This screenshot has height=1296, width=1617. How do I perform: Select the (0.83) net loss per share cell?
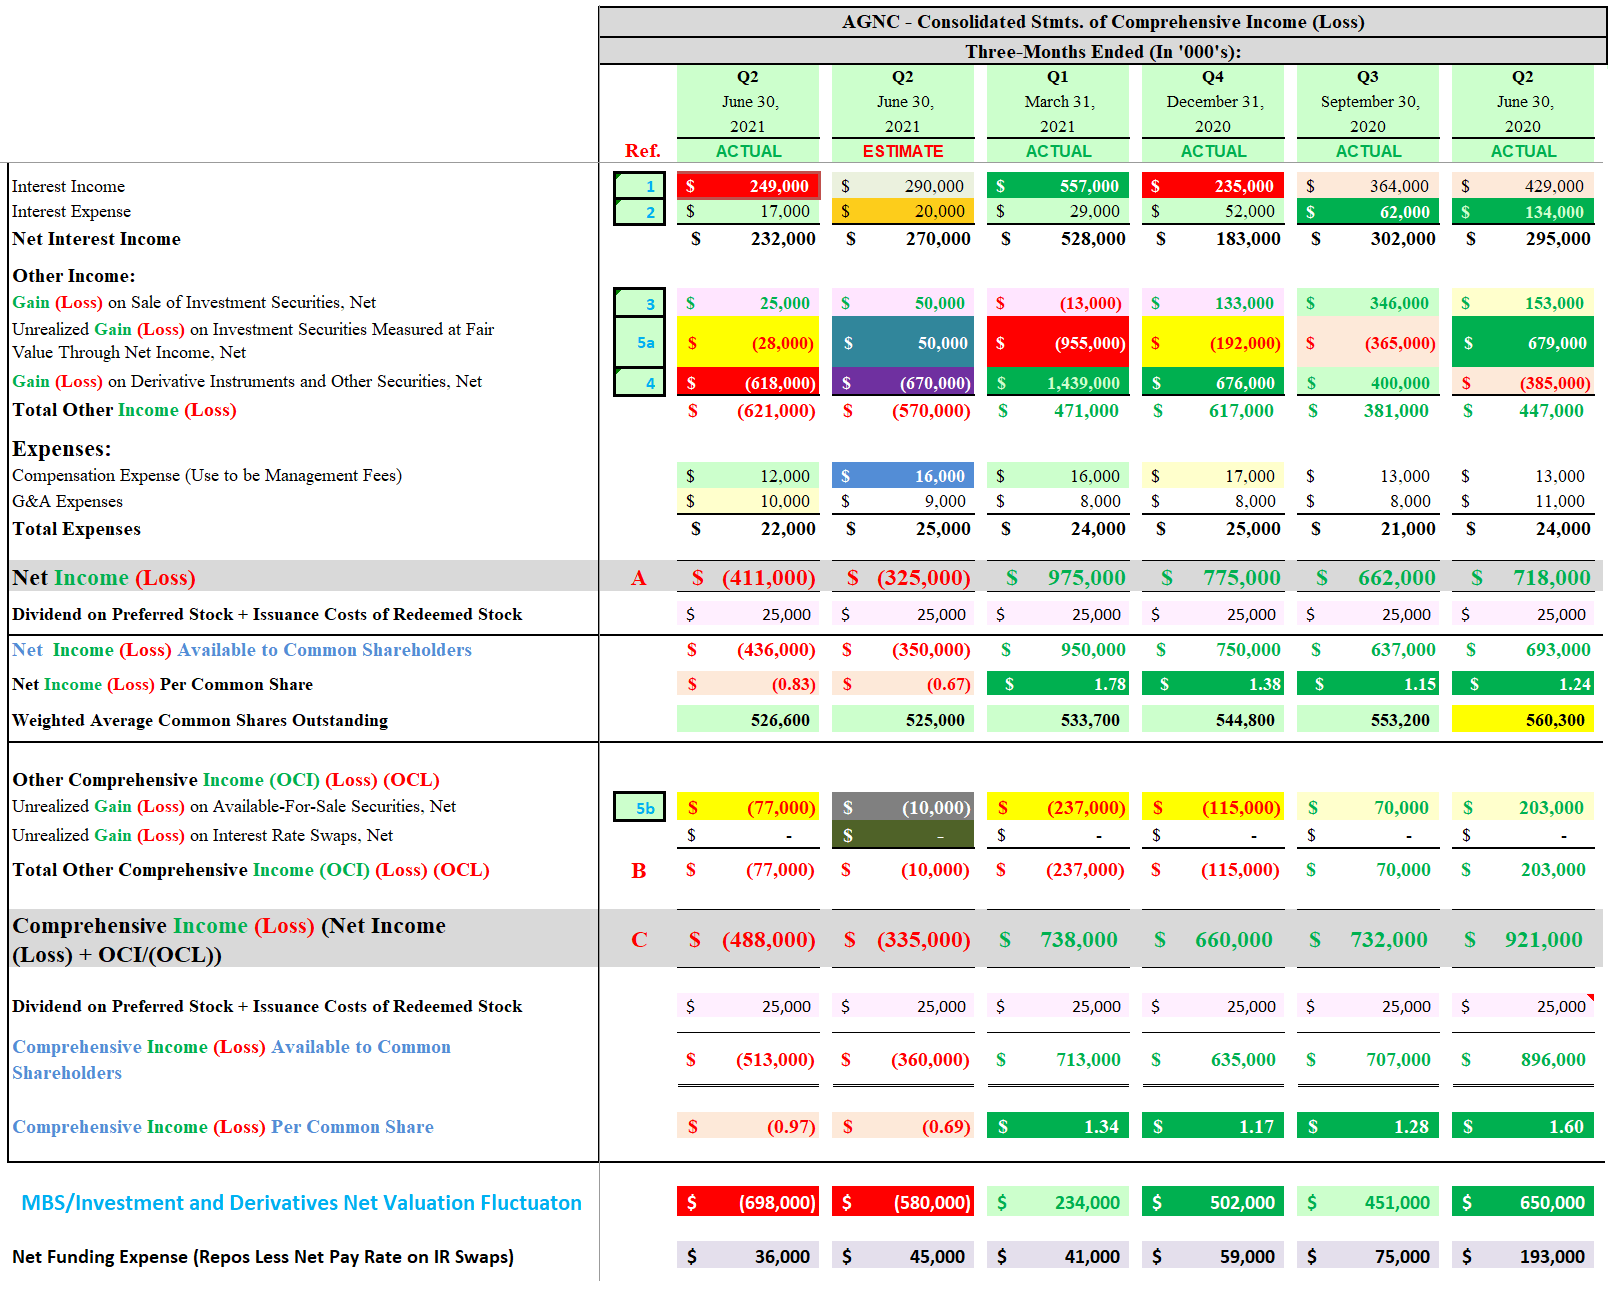748,684
